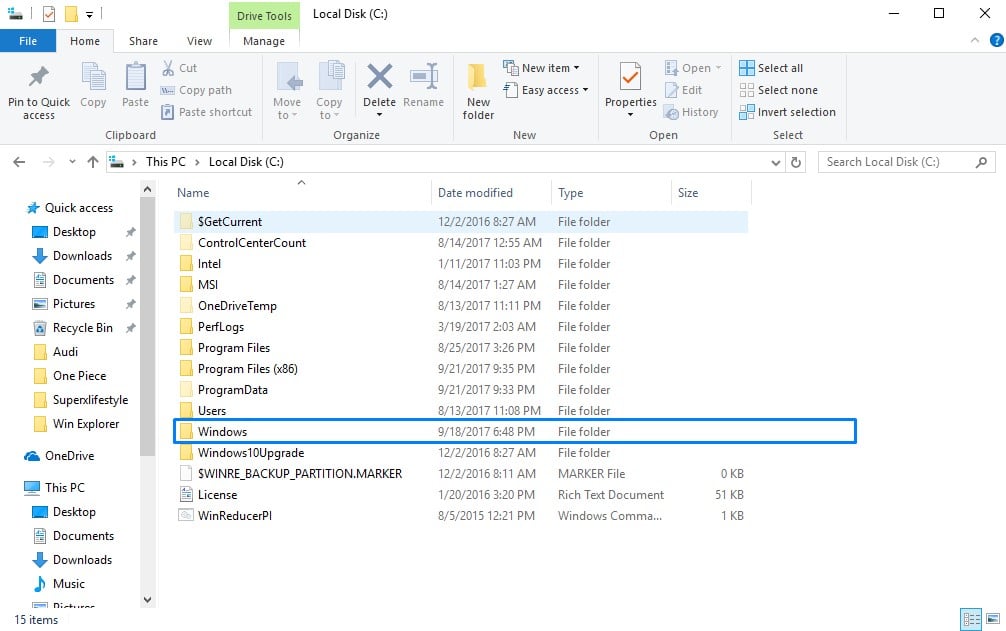Sort by Size column header
This screenshot has height=631, width=1006.
[711, 192]
